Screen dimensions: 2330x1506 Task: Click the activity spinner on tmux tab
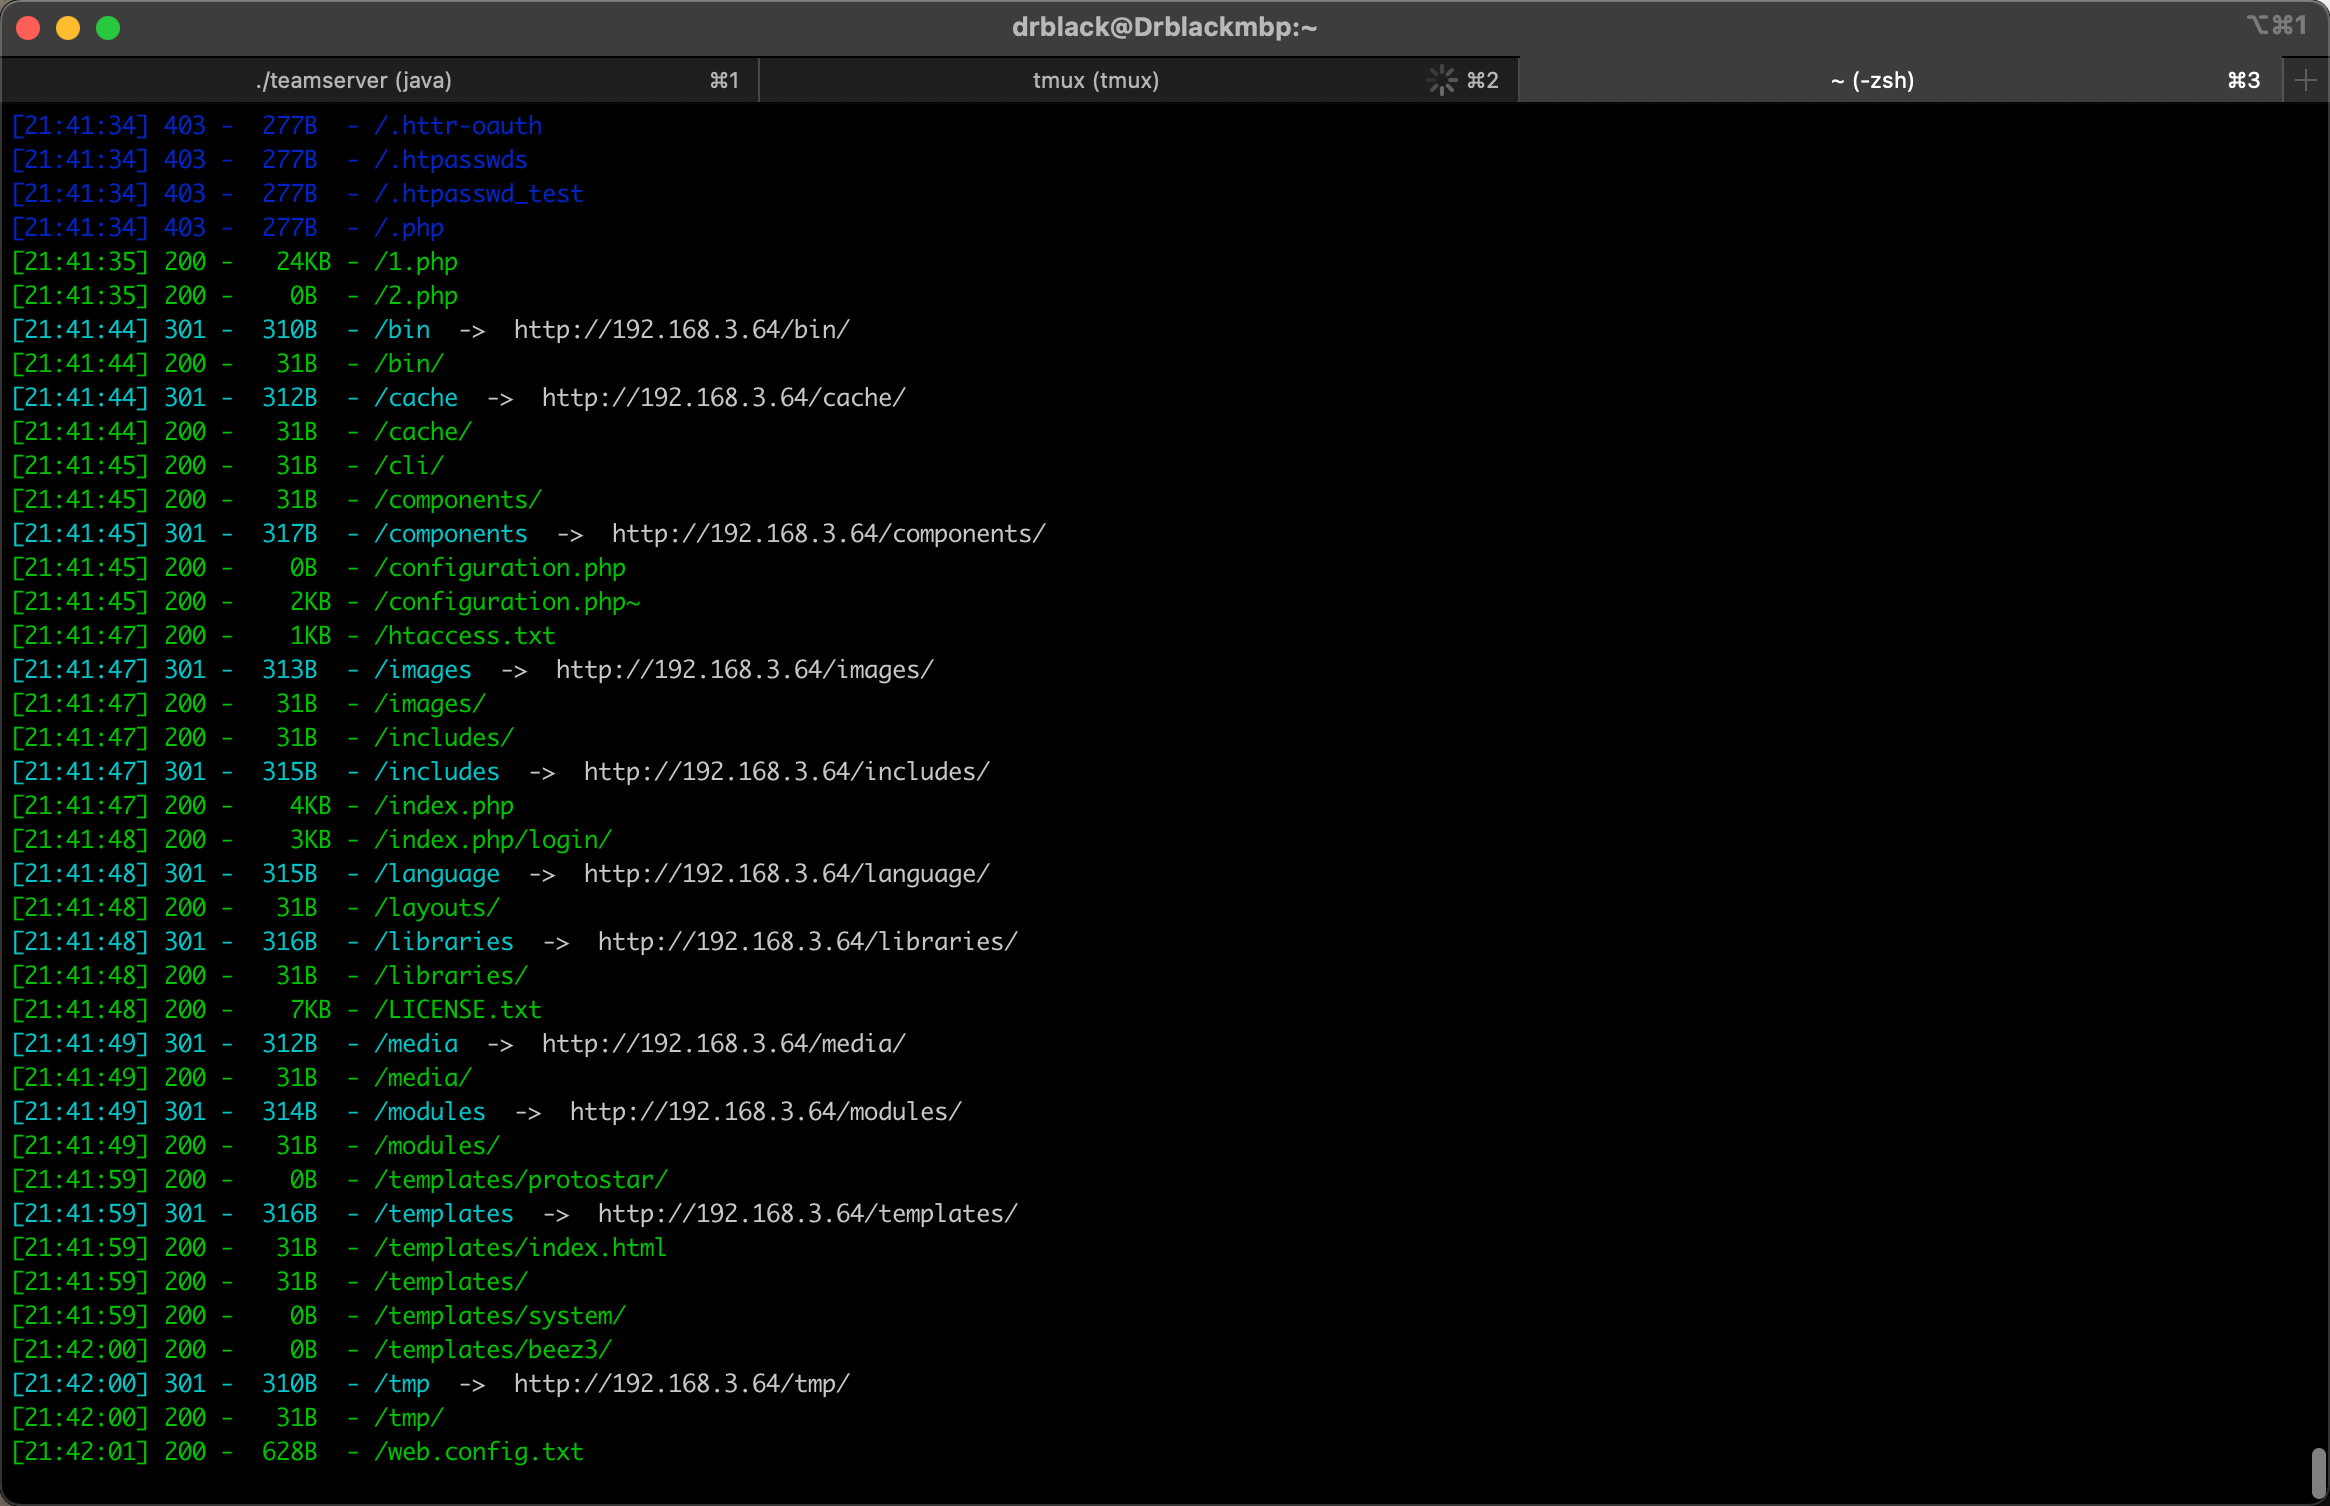point(1442,80)
